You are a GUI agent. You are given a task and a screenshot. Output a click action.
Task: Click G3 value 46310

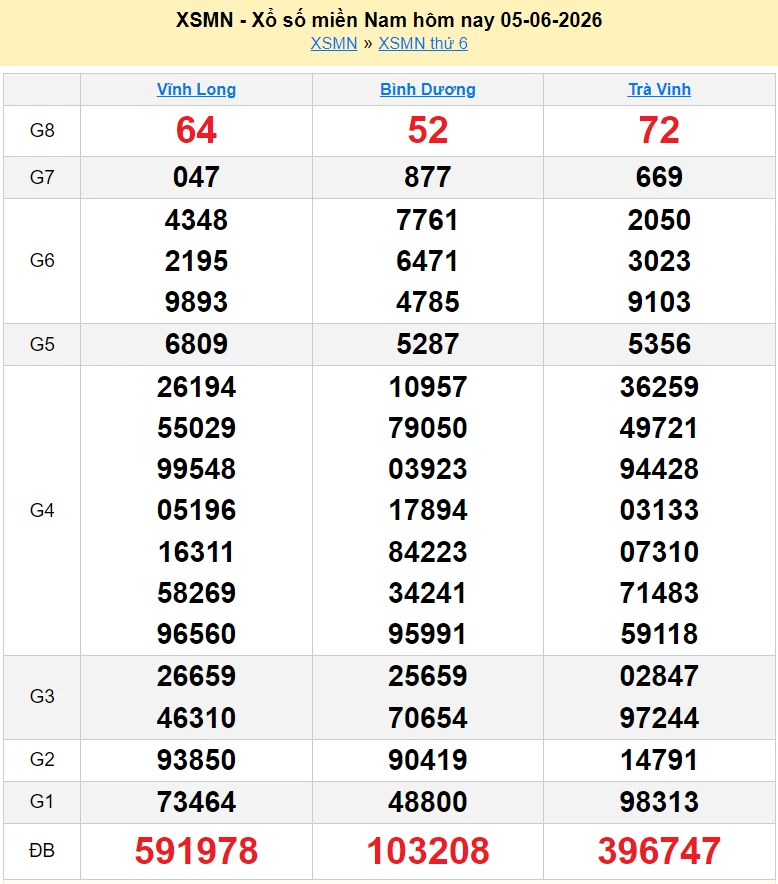click(x=196, y=718)
